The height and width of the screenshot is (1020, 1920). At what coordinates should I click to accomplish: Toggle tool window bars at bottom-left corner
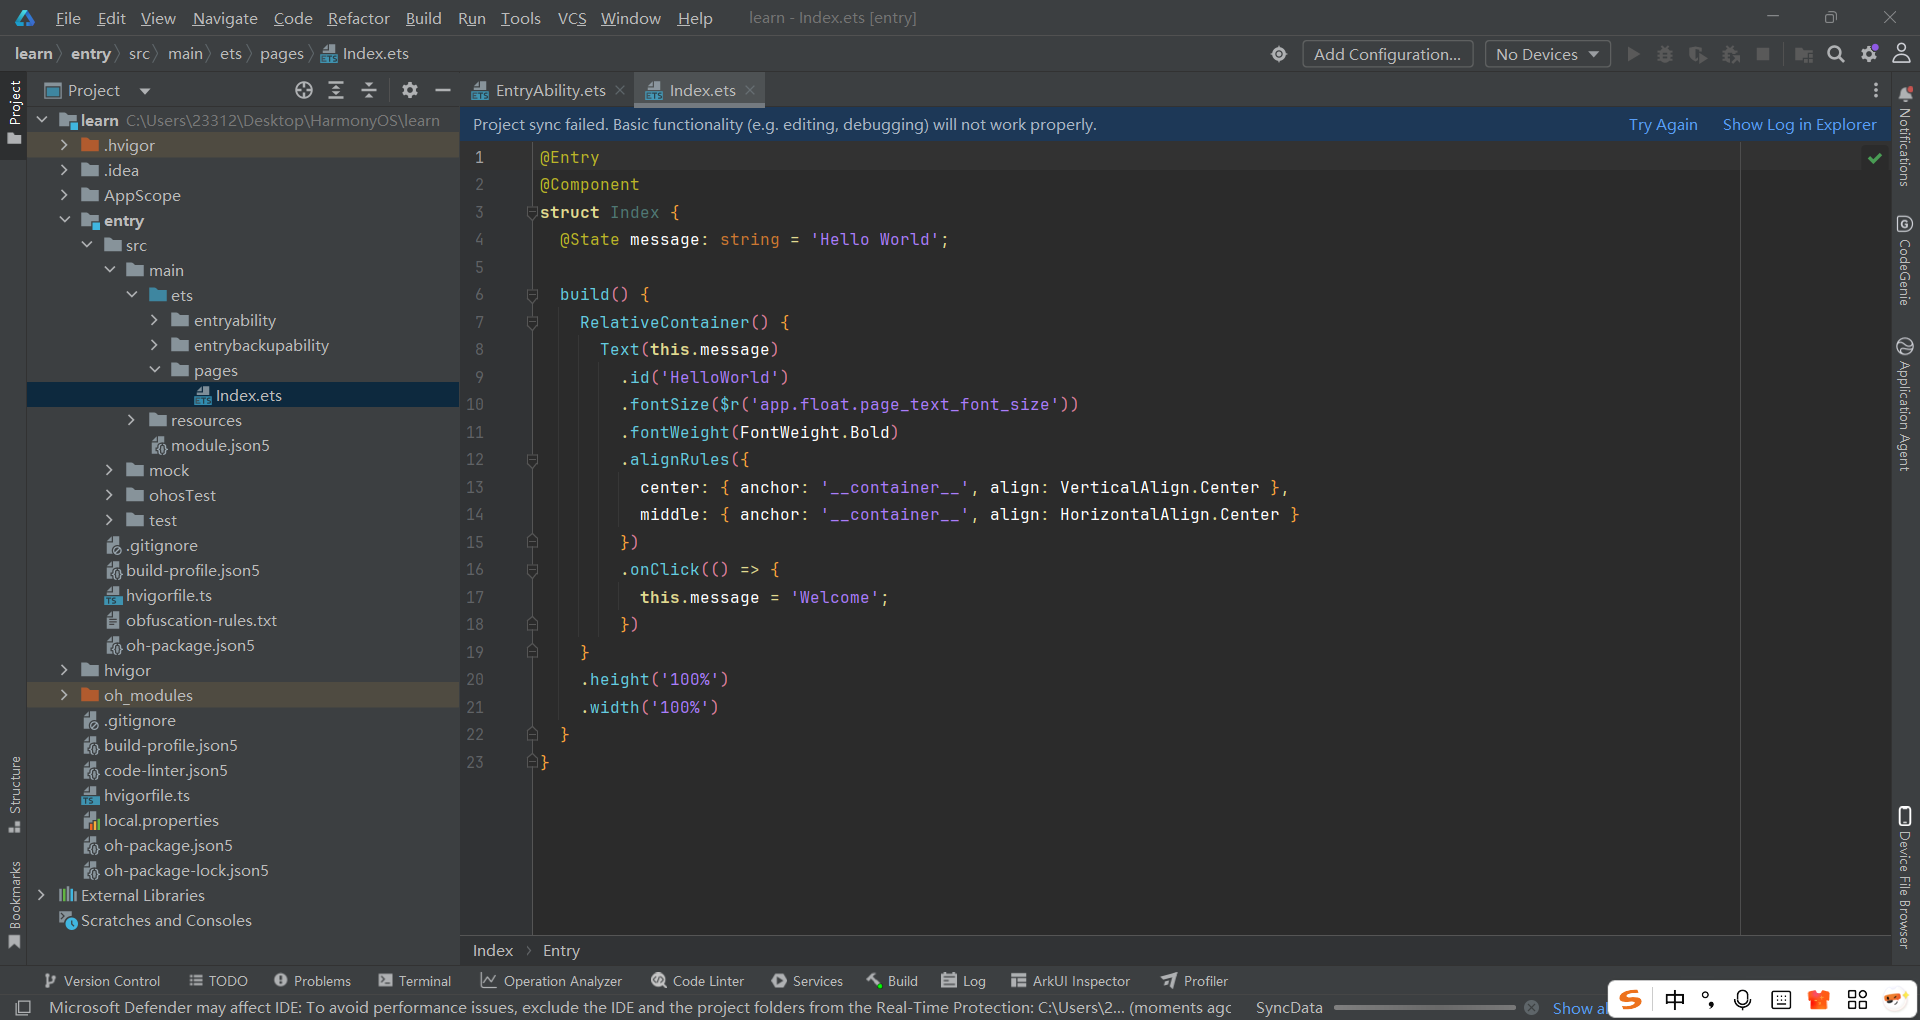click(23, 1007)
